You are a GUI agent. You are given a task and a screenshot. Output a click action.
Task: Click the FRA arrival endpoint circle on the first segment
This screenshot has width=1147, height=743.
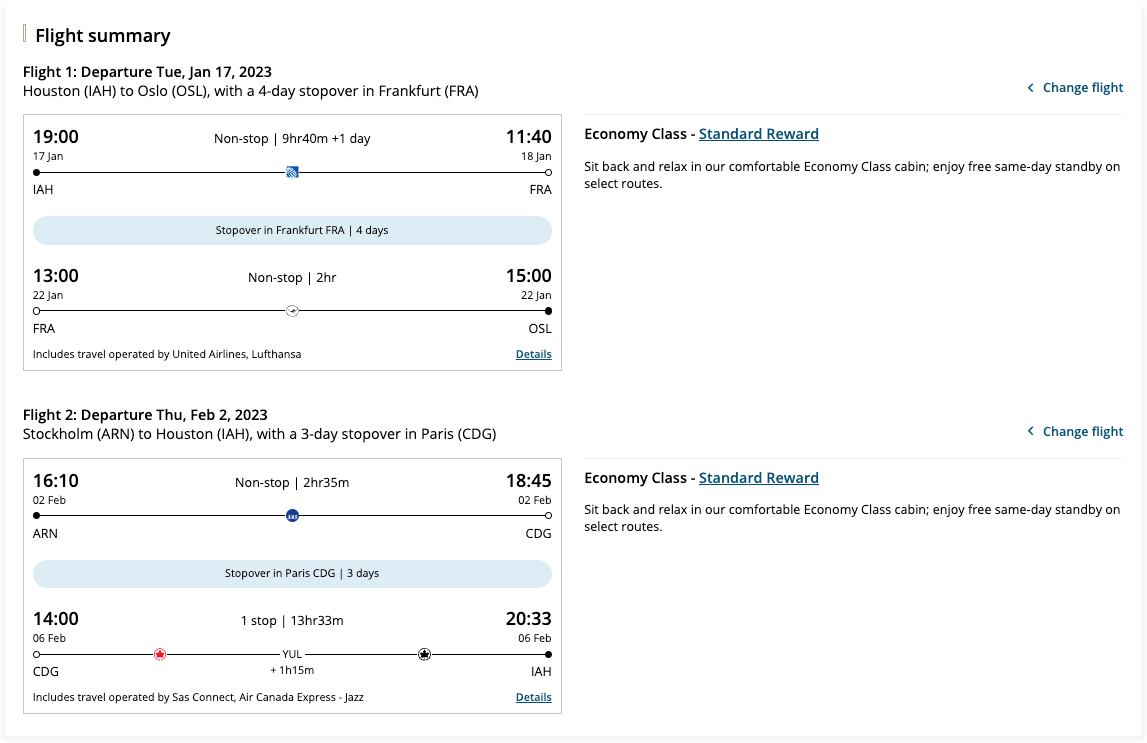pyautogui.click(x=547, y=172)
